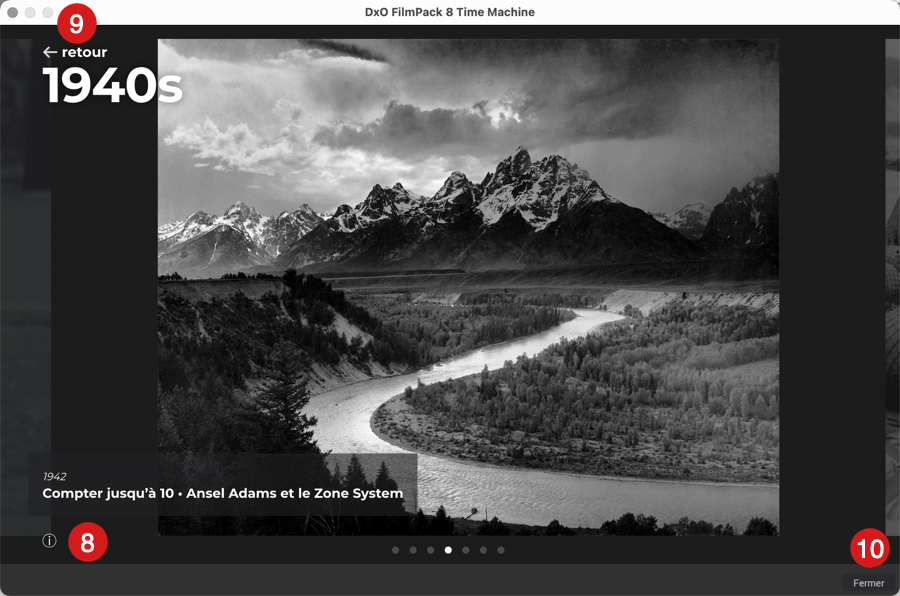Select the second pagination dot
The height and width of the screenshot is (596, 900).
[x=413, y=550]
